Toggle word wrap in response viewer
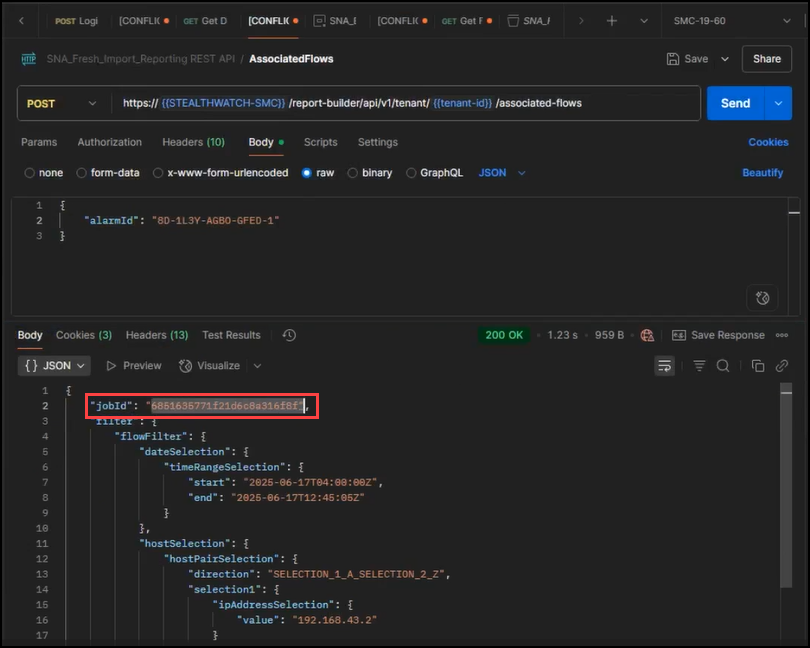 click(665, 366)
